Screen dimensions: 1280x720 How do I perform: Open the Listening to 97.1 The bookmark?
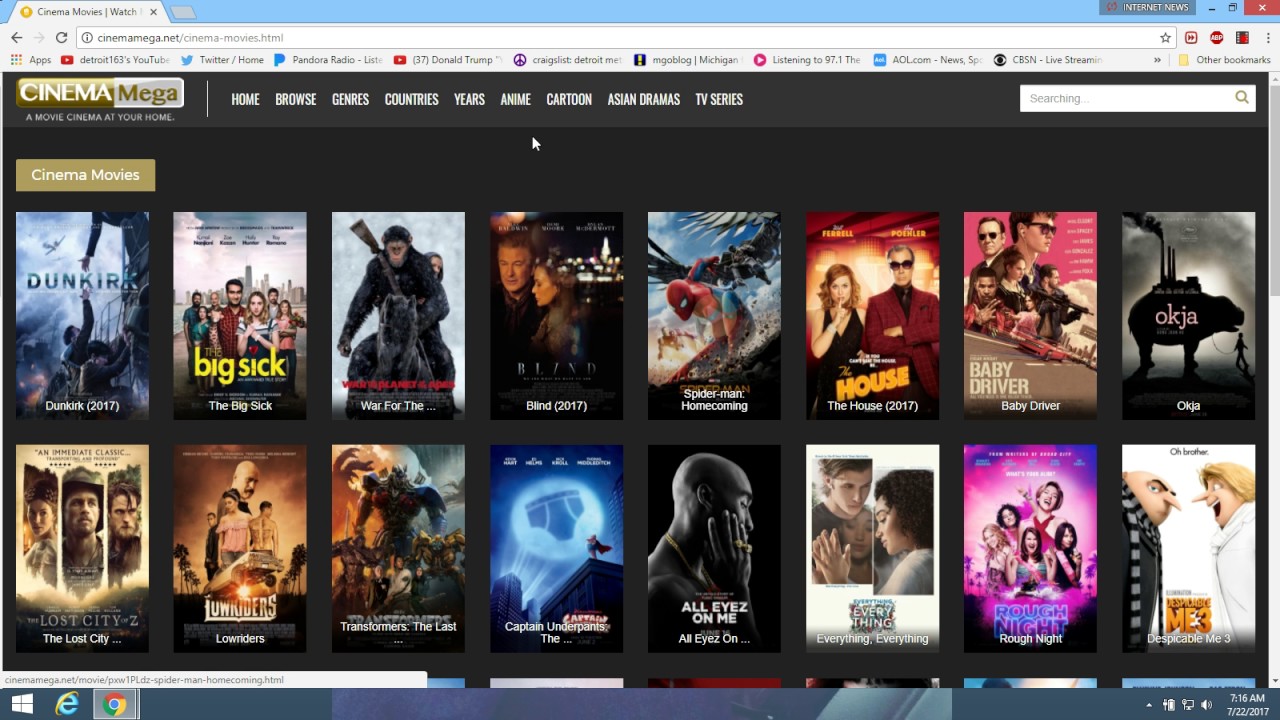808,60
